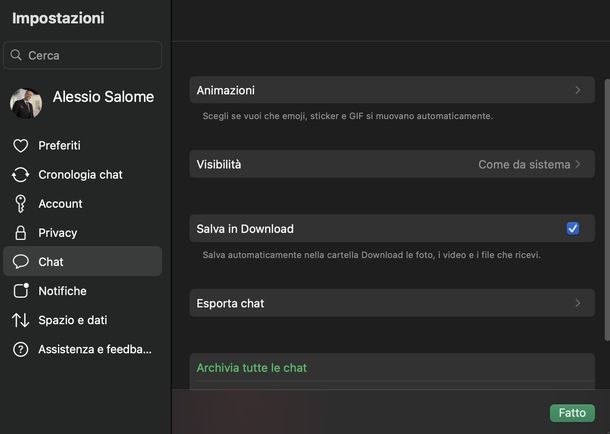Click the key icon beside Account
The width and height of the screenshot is (610, 434).
click(x=21, y=204)
